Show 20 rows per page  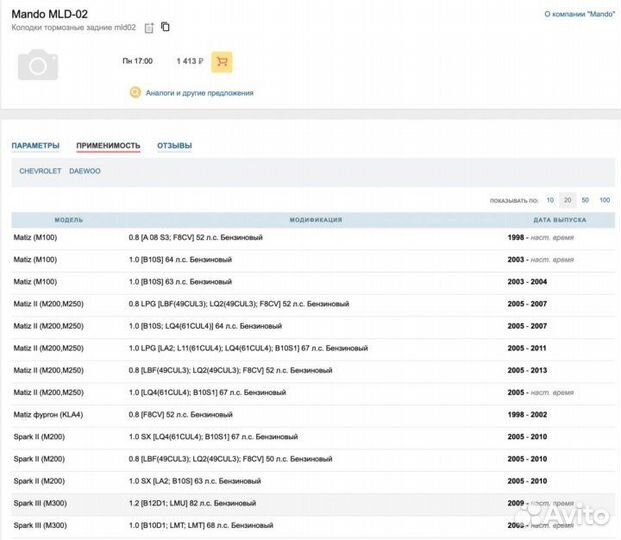[x=567, y=200]
